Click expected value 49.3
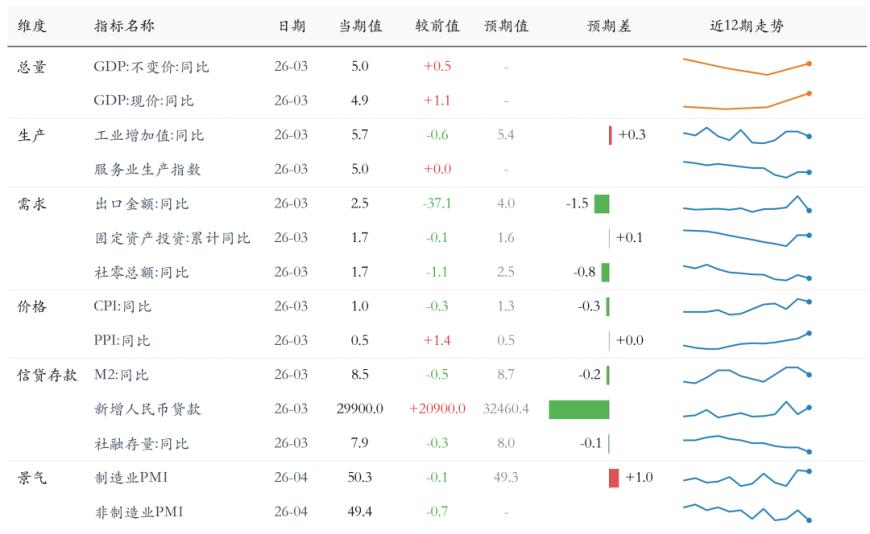870x534 pixels. pyautogui.click(x=506, y=477)
